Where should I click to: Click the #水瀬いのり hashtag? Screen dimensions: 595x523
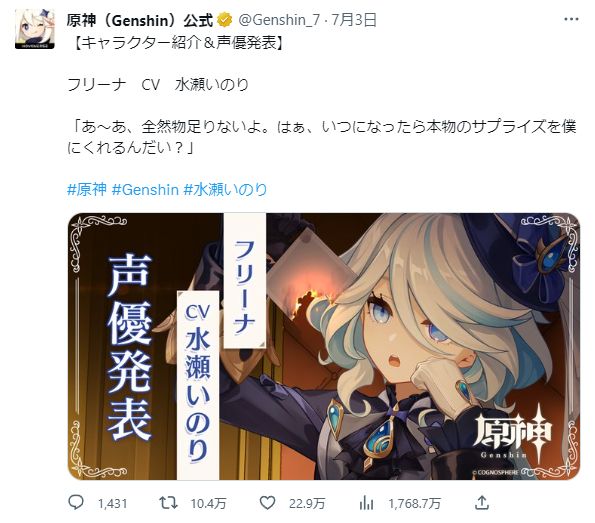coord(225,189)
